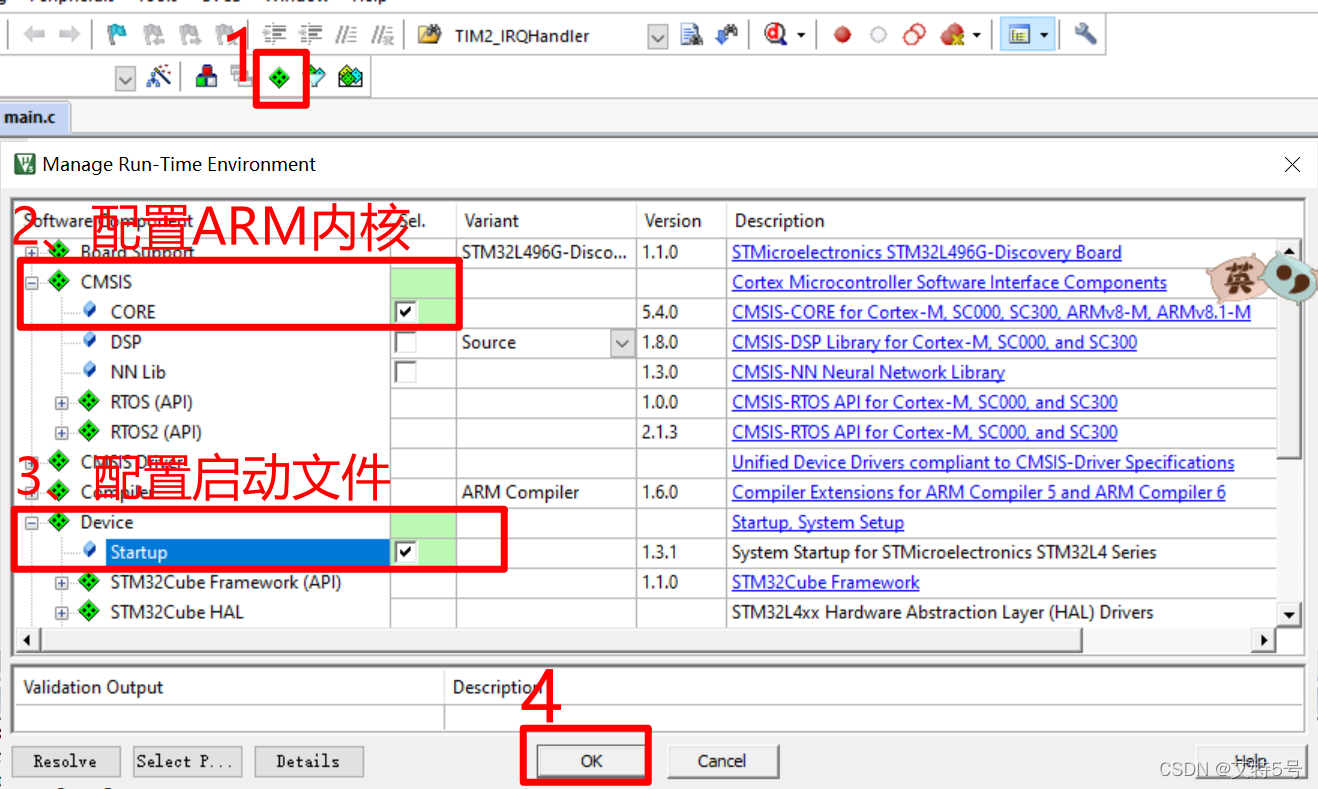Click the Select Software Packs icon
The width and height of the screenshot is (1318, 789).
(x=315, y=76)
